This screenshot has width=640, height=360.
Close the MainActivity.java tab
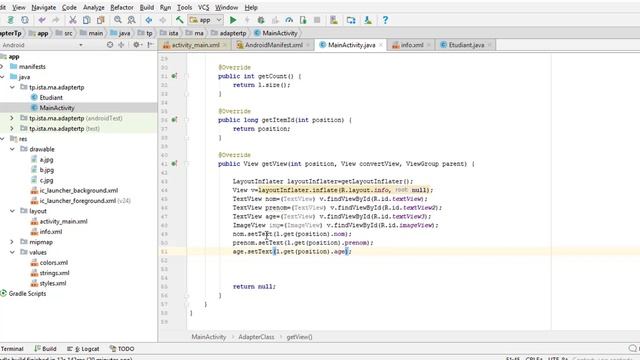click(381, 45)
